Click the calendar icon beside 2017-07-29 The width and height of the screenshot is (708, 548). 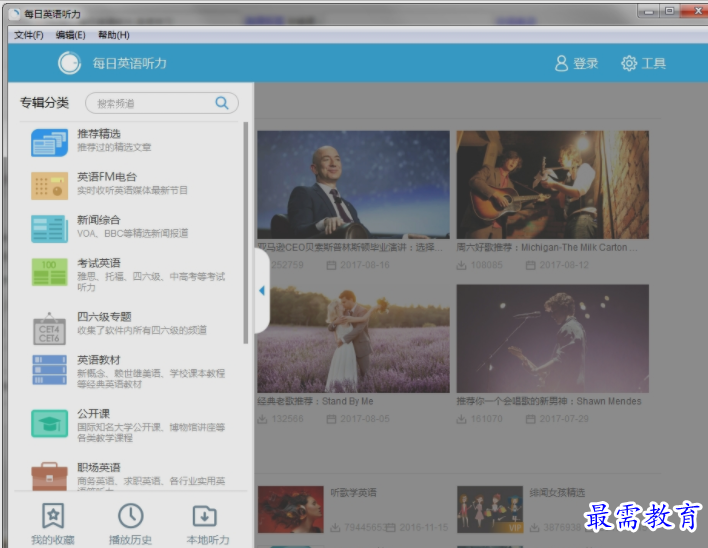tap(531, 419)
